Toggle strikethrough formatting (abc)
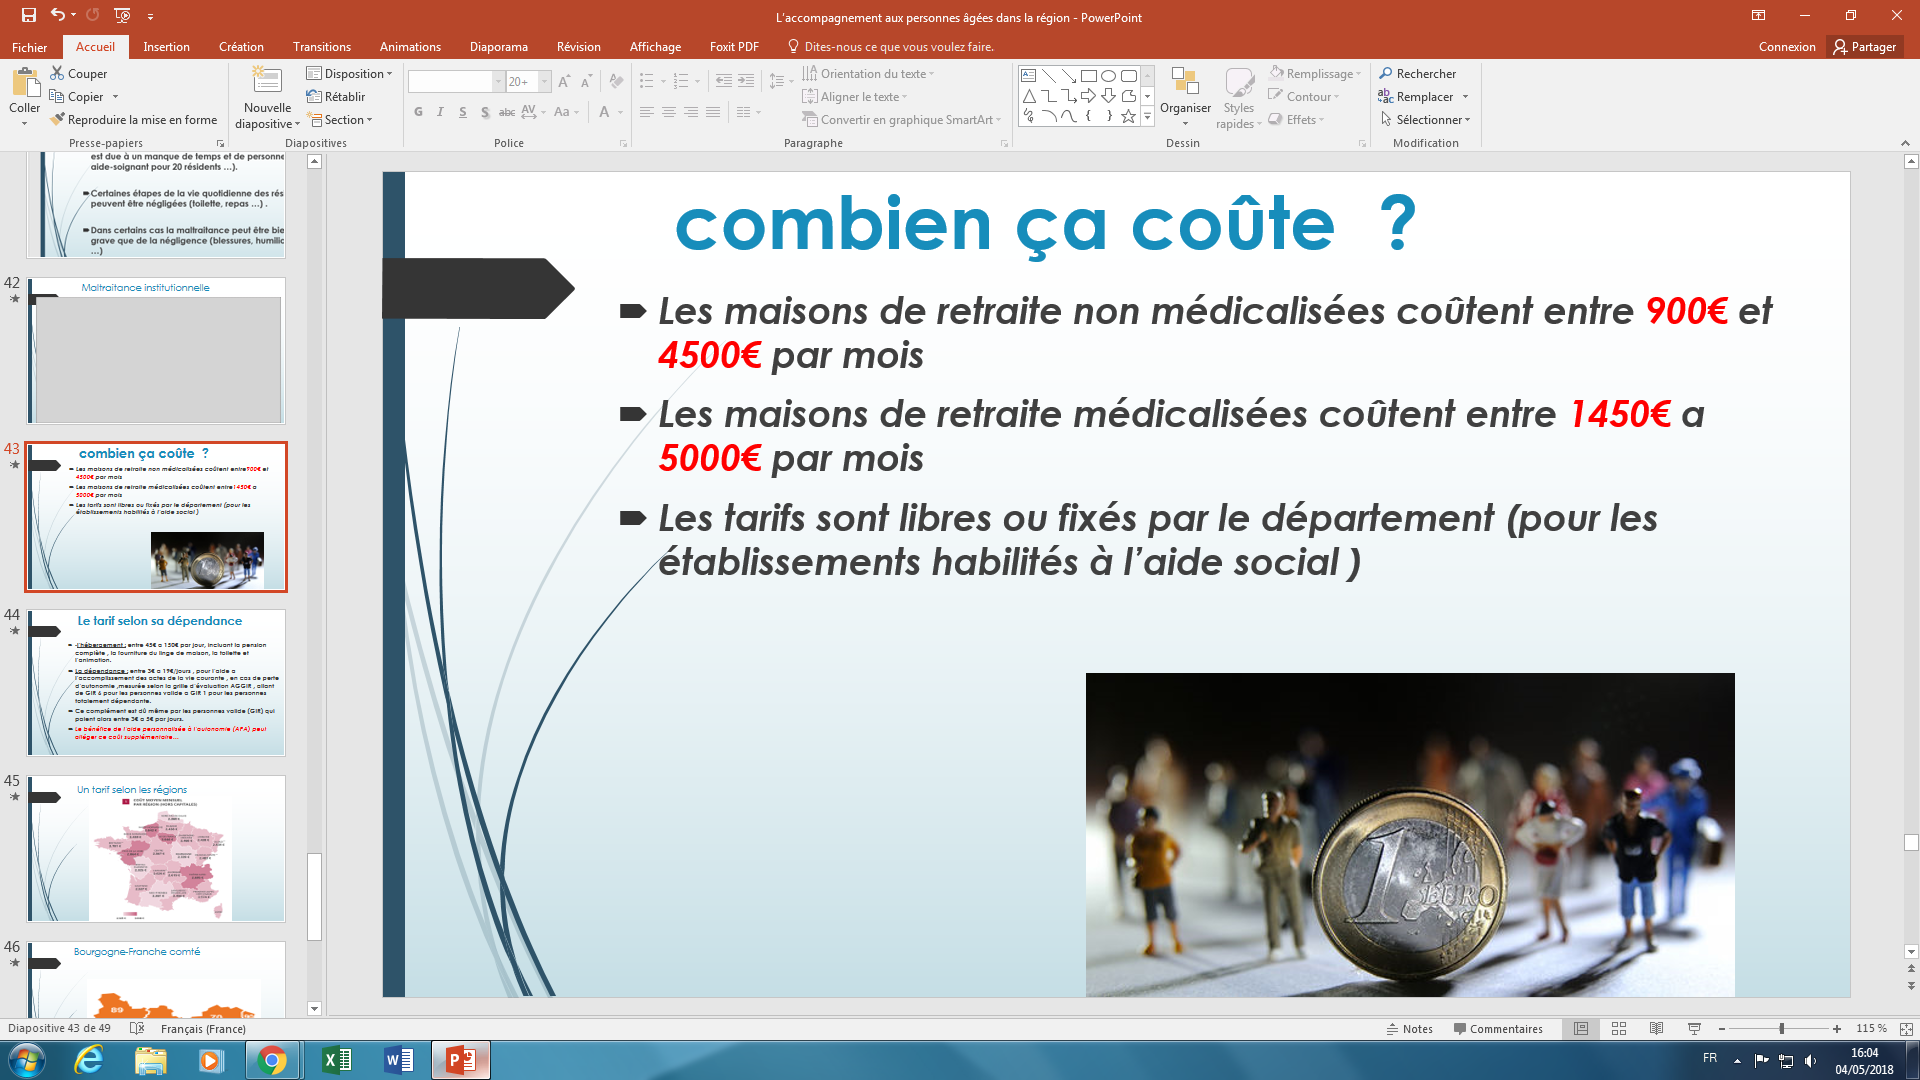The height and width of the screenshot is (1080, 1920). [507, 112]
